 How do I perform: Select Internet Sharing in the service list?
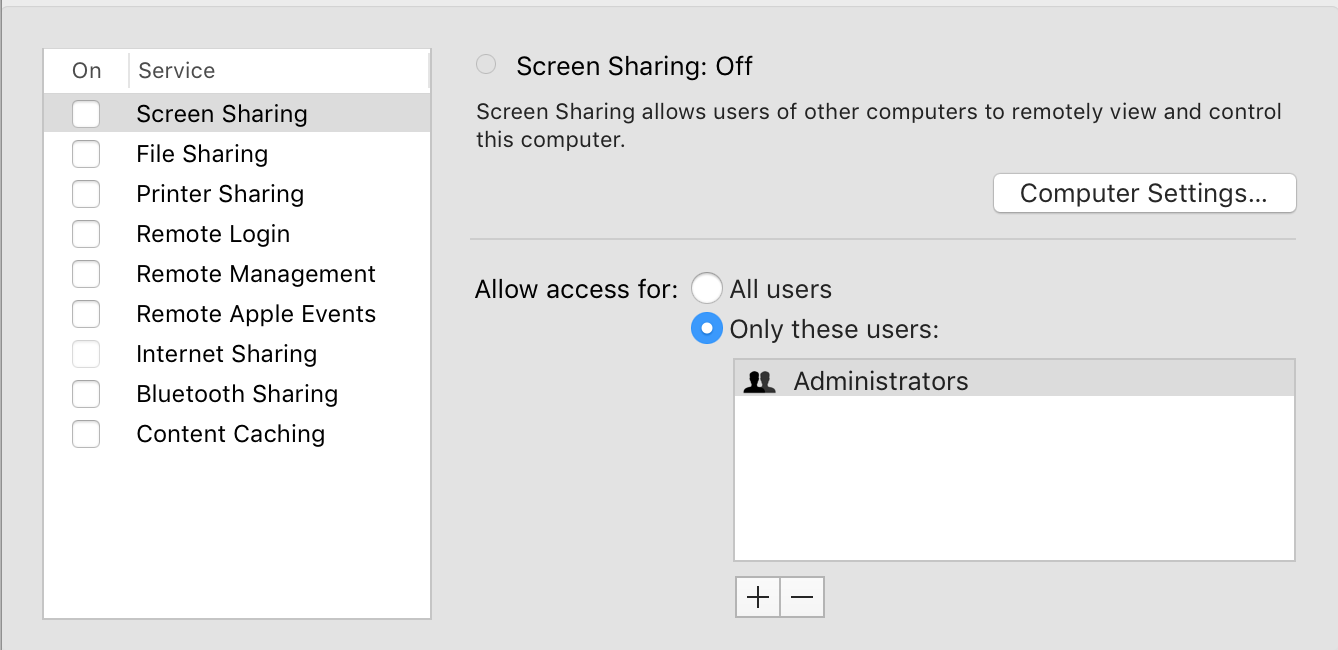(227, 354)
